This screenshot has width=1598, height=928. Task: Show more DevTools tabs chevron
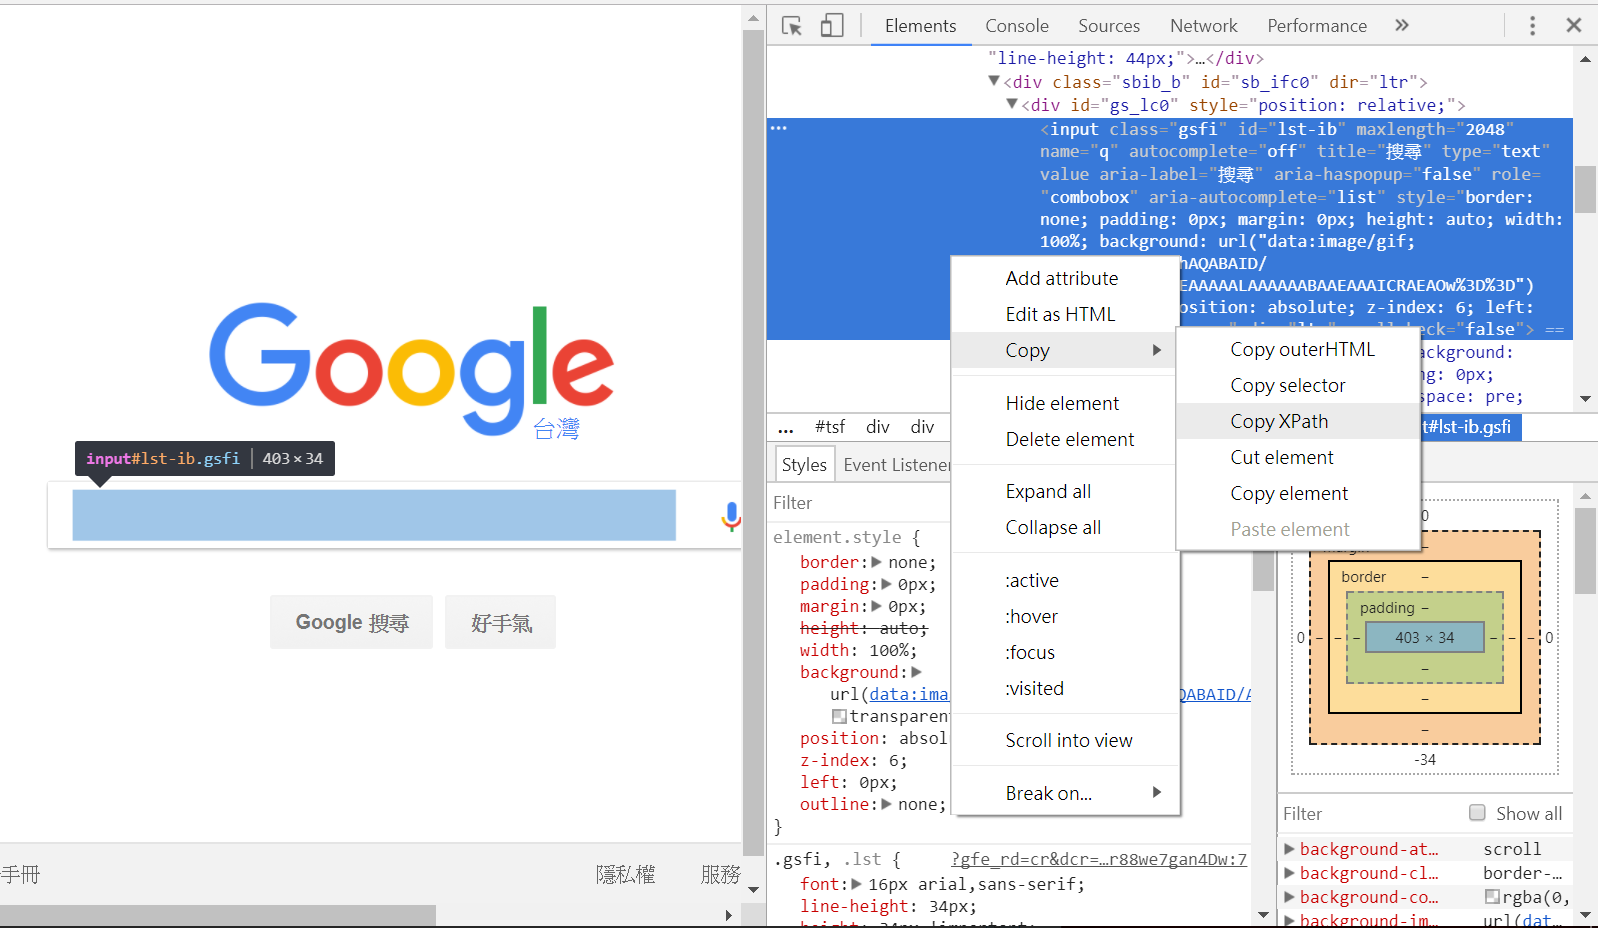[1402, 26]
